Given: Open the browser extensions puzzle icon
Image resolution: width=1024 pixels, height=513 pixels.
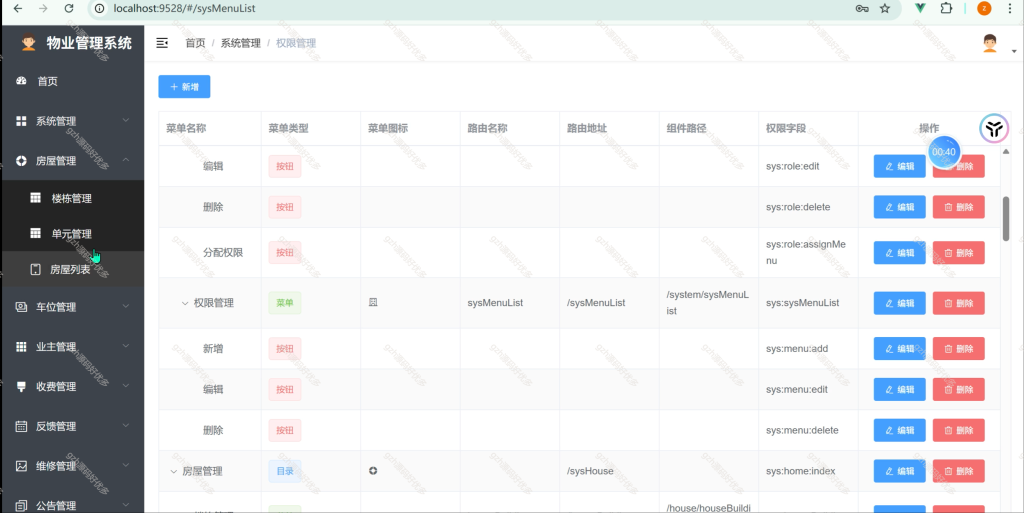Looking at the screenshot, I should point(946,8).
